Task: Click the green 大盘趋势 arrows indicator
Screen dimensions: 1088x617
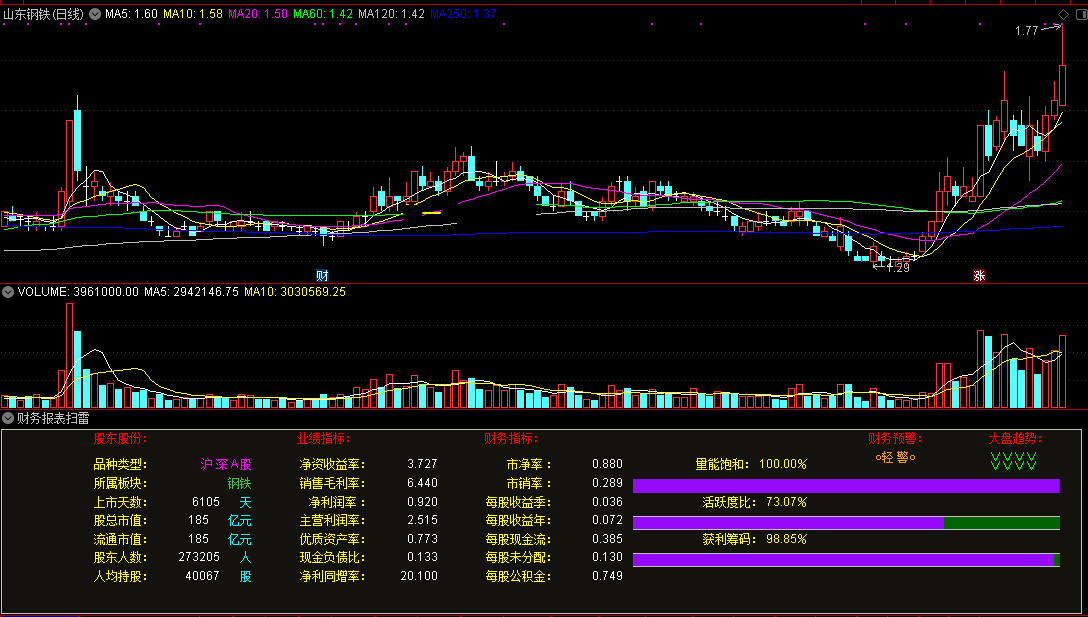Action: pyautogui.click(x=1014, y=461)
